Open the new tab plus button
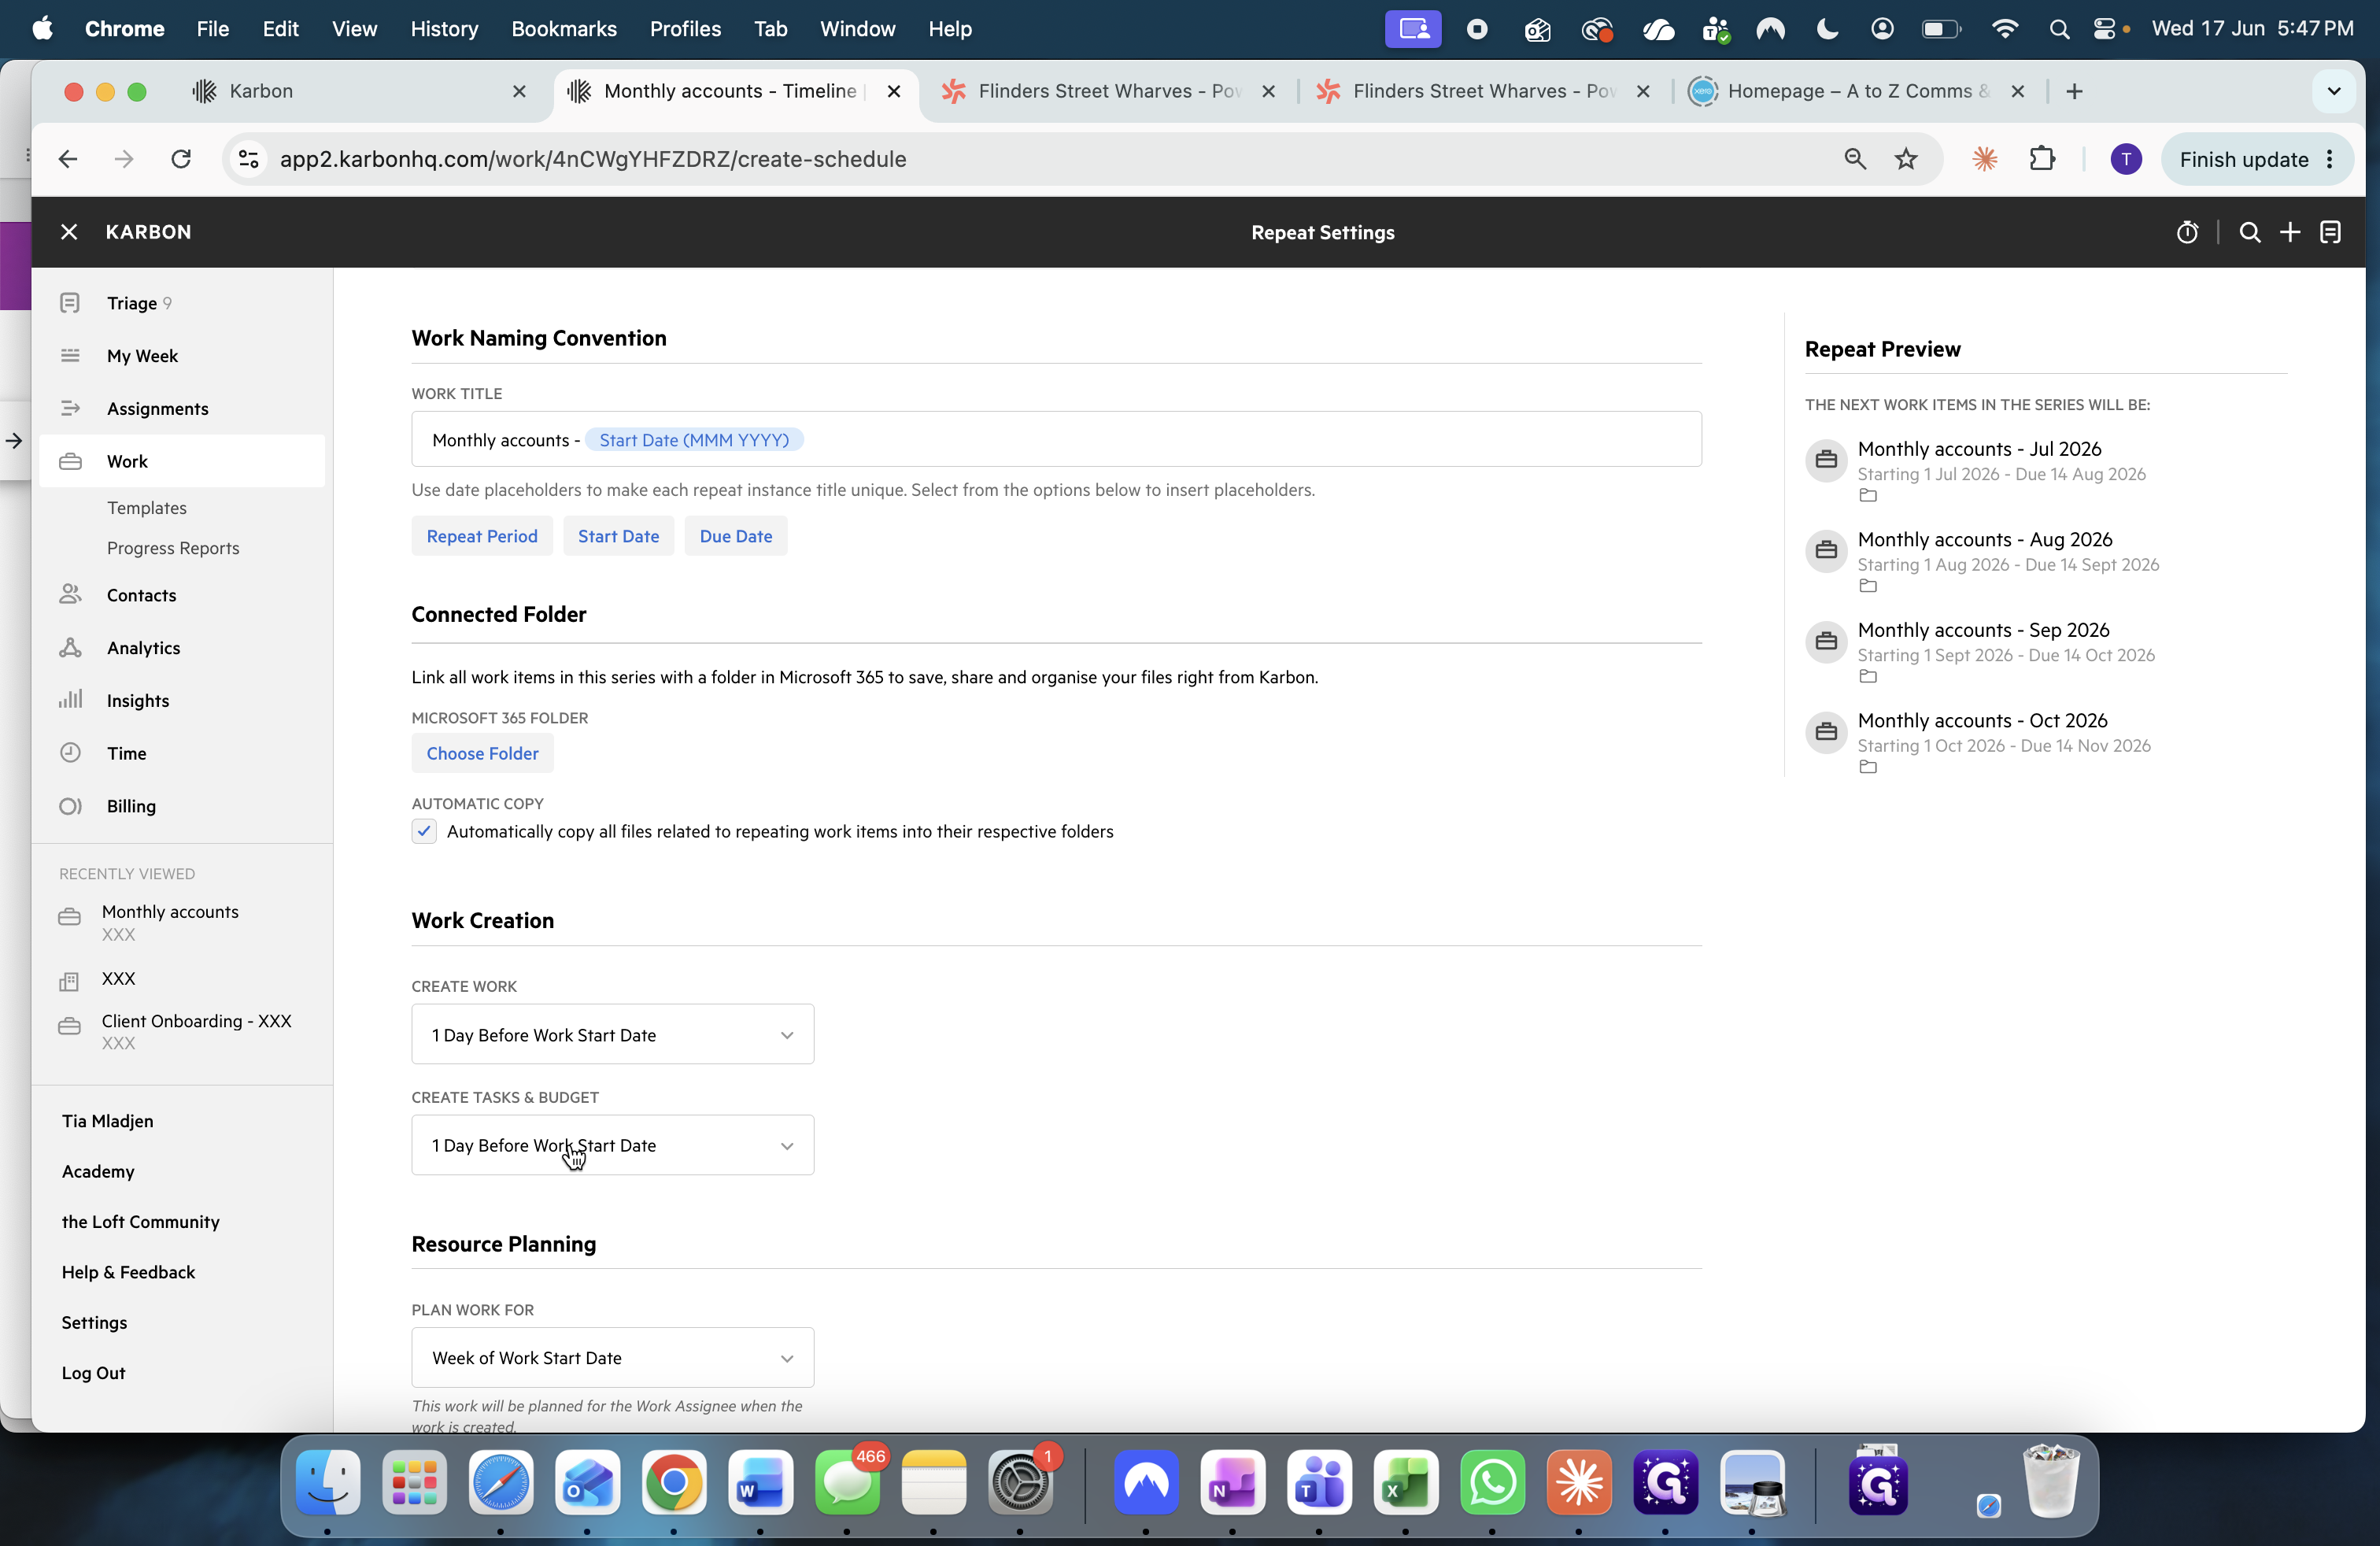2380x1546 pixels. (2075, 91)
